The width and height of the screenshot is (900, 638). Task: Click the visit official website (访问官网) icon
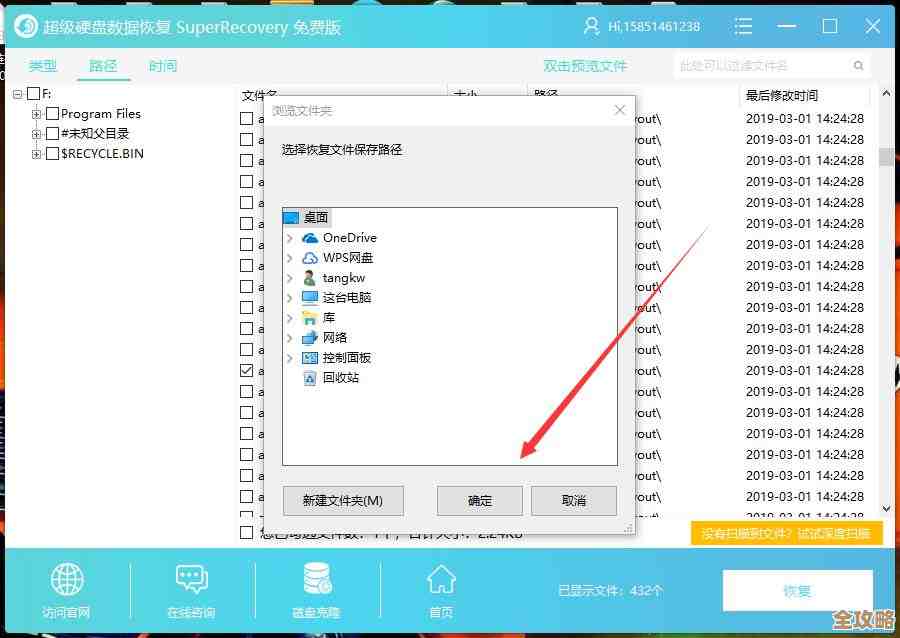click(66, 590)
